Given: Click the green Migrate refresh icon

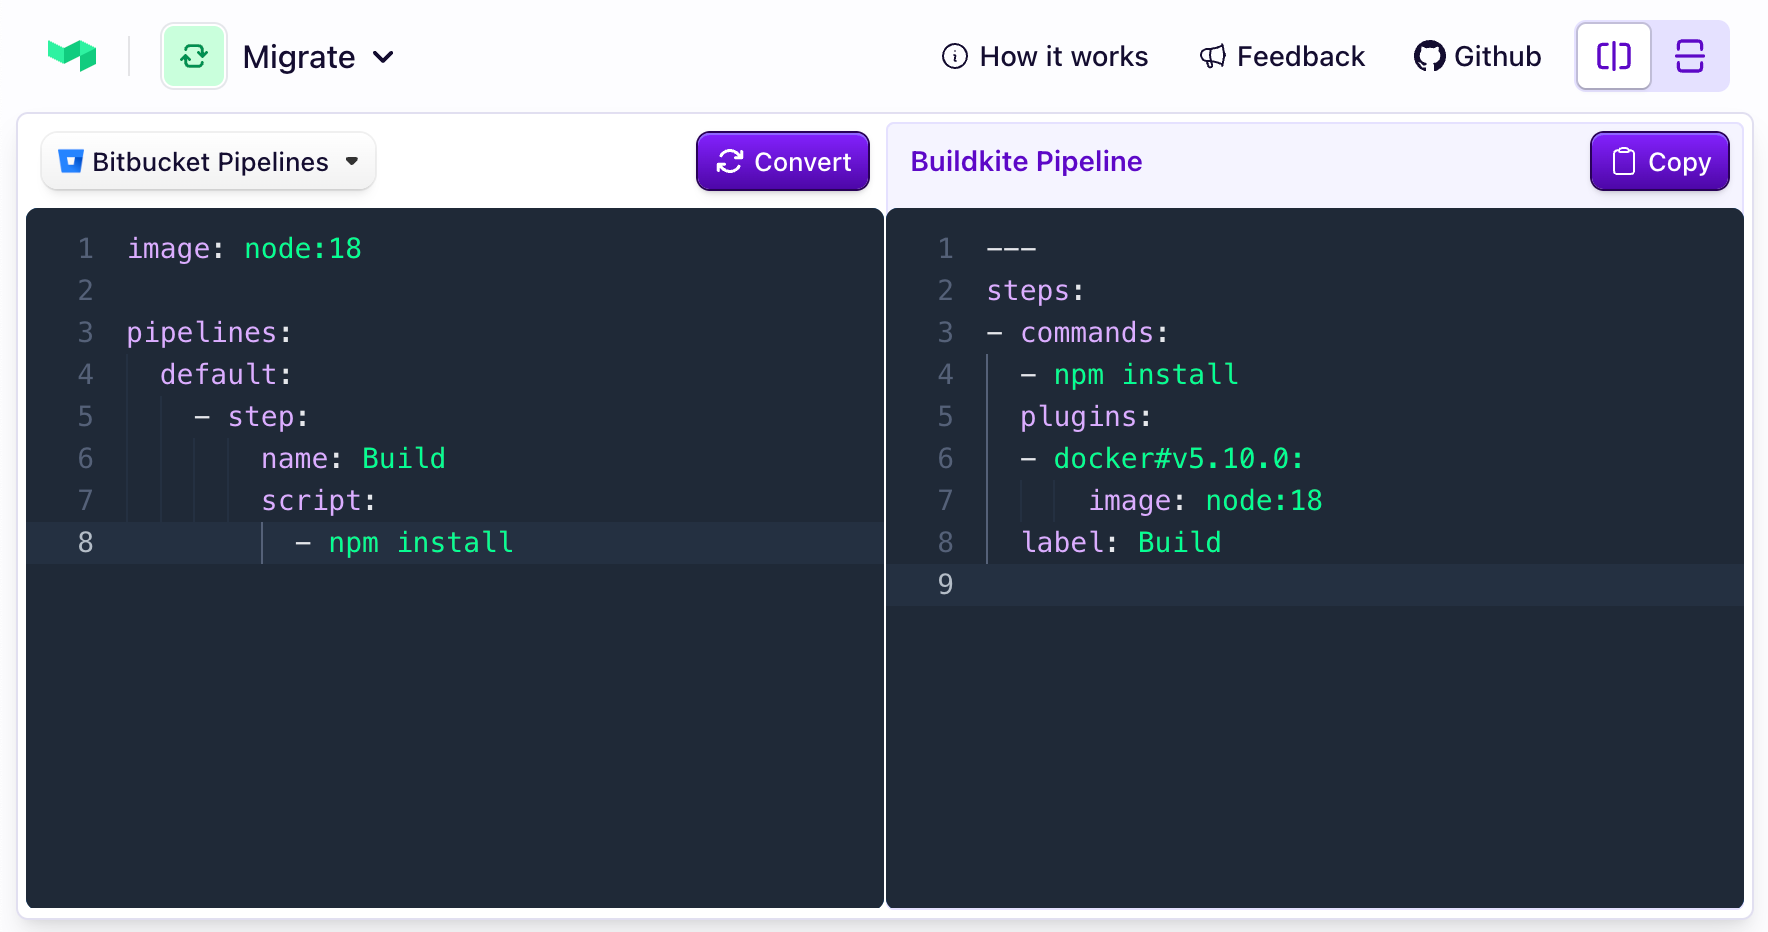Looking at the screenshot, I should tap(194, 56).
